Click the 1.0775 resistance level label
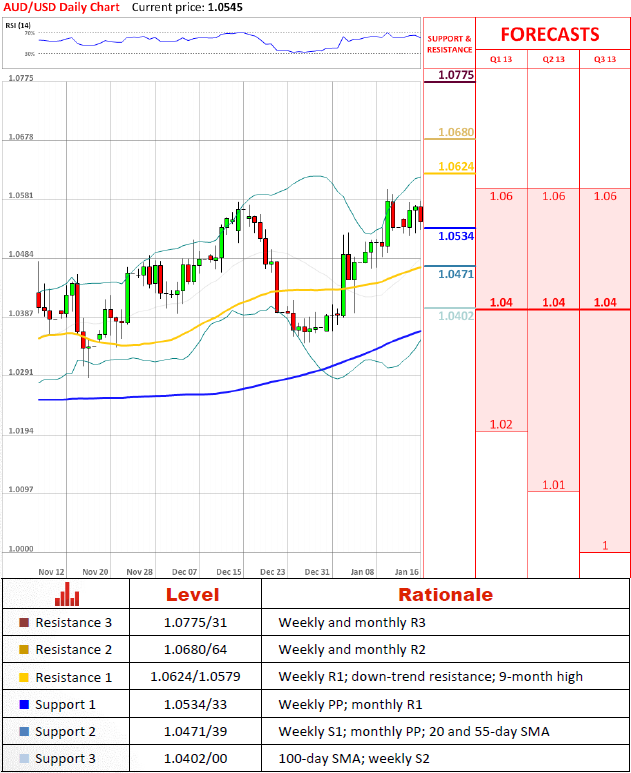631x773 pixels. click(x=456, y=75)
